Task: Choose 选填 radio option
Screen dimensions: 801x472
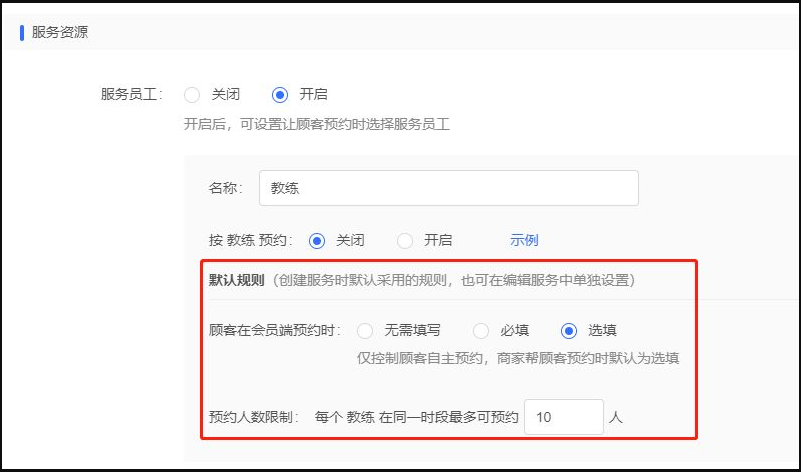Action: pyautogui.click(x=569, y=331)
